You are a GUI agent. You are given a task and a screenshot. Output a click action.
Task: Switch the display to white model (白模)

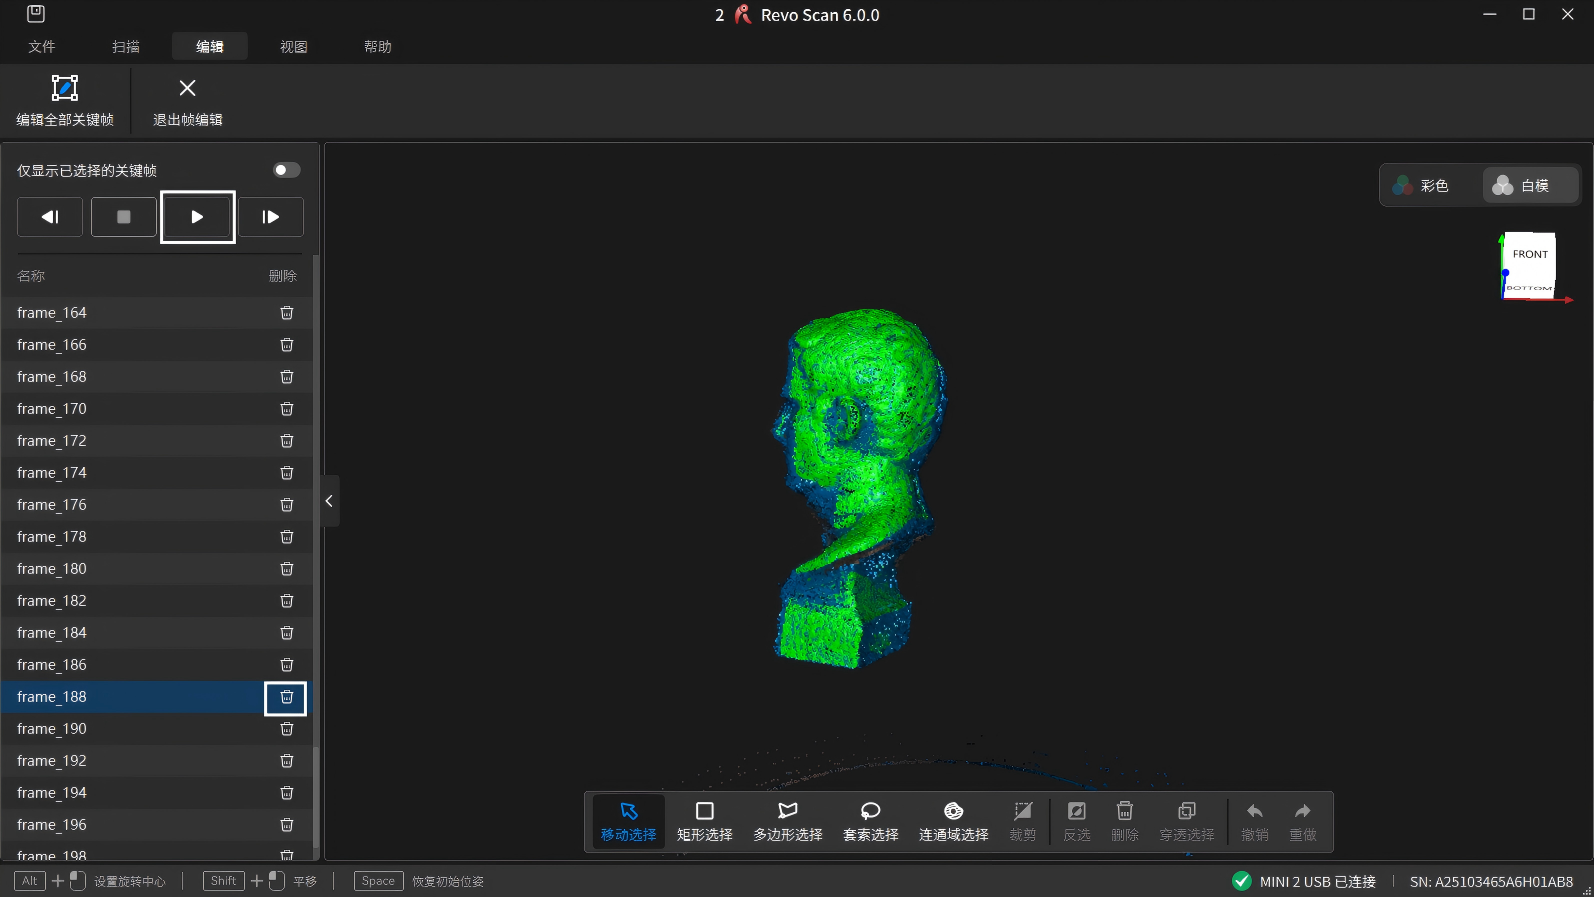coord(1522,185)
